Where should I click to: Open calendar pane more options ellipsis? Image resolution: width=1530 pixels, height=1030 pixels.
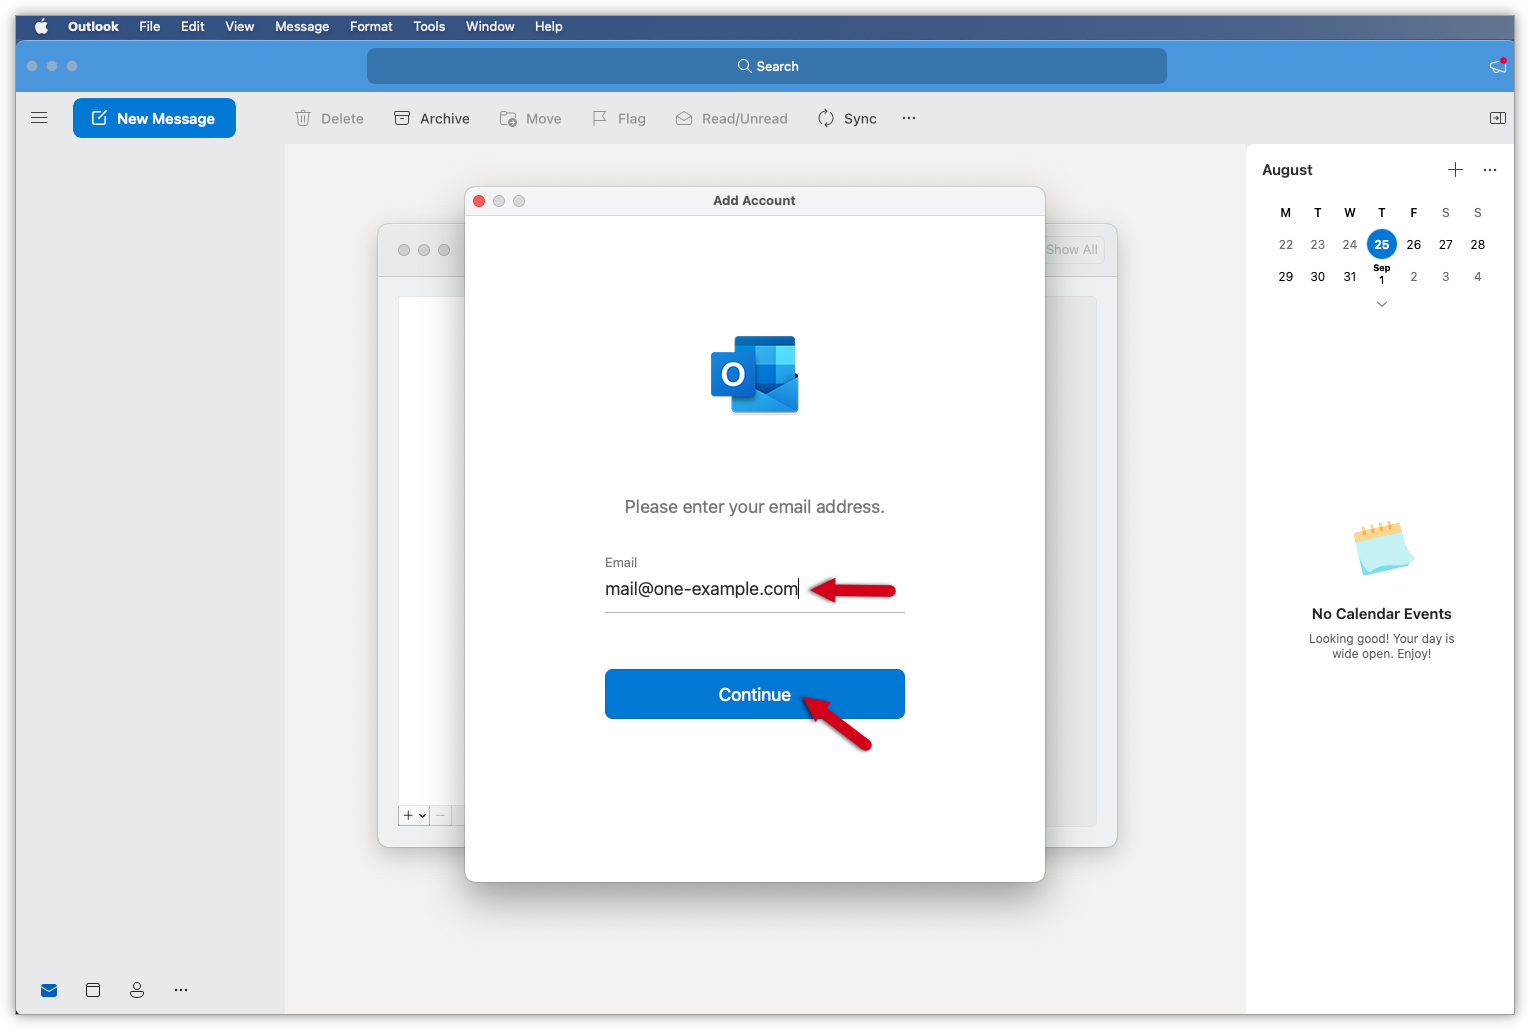pos(1489,170)
